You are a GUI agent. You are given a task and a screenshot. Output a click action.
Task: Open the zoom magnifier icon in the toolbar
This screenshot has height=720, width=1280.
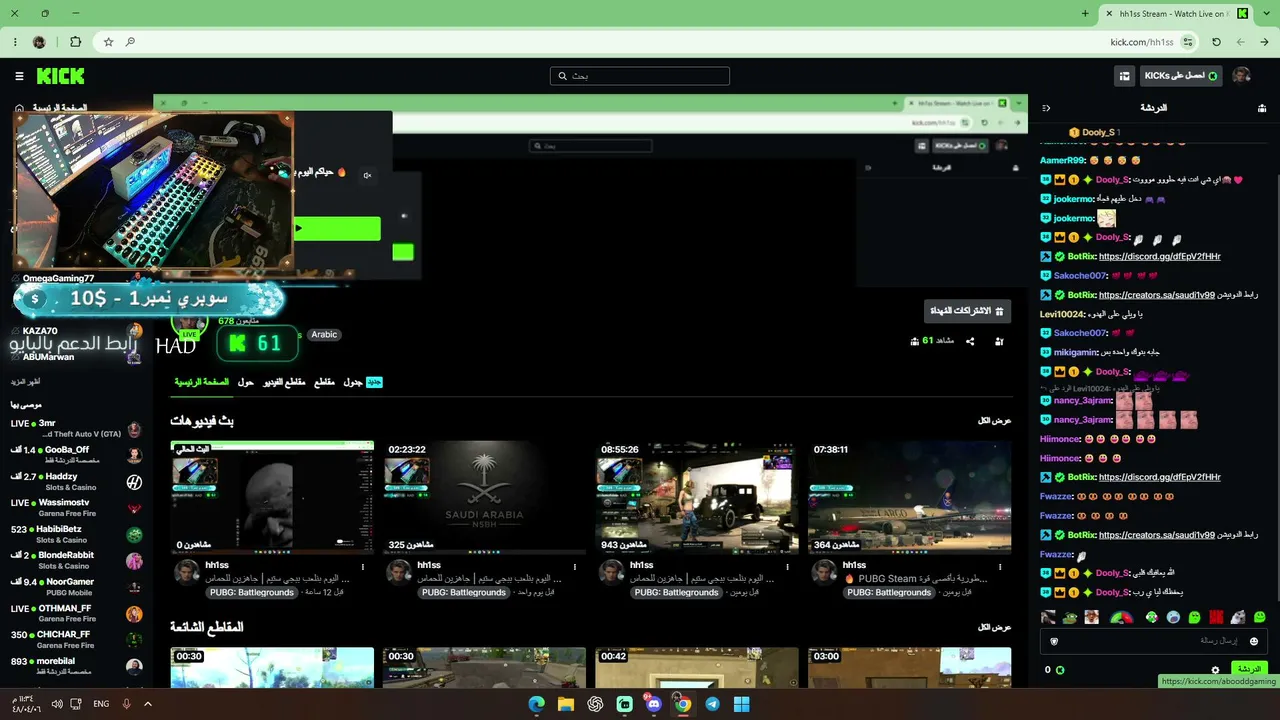(130, 42)
